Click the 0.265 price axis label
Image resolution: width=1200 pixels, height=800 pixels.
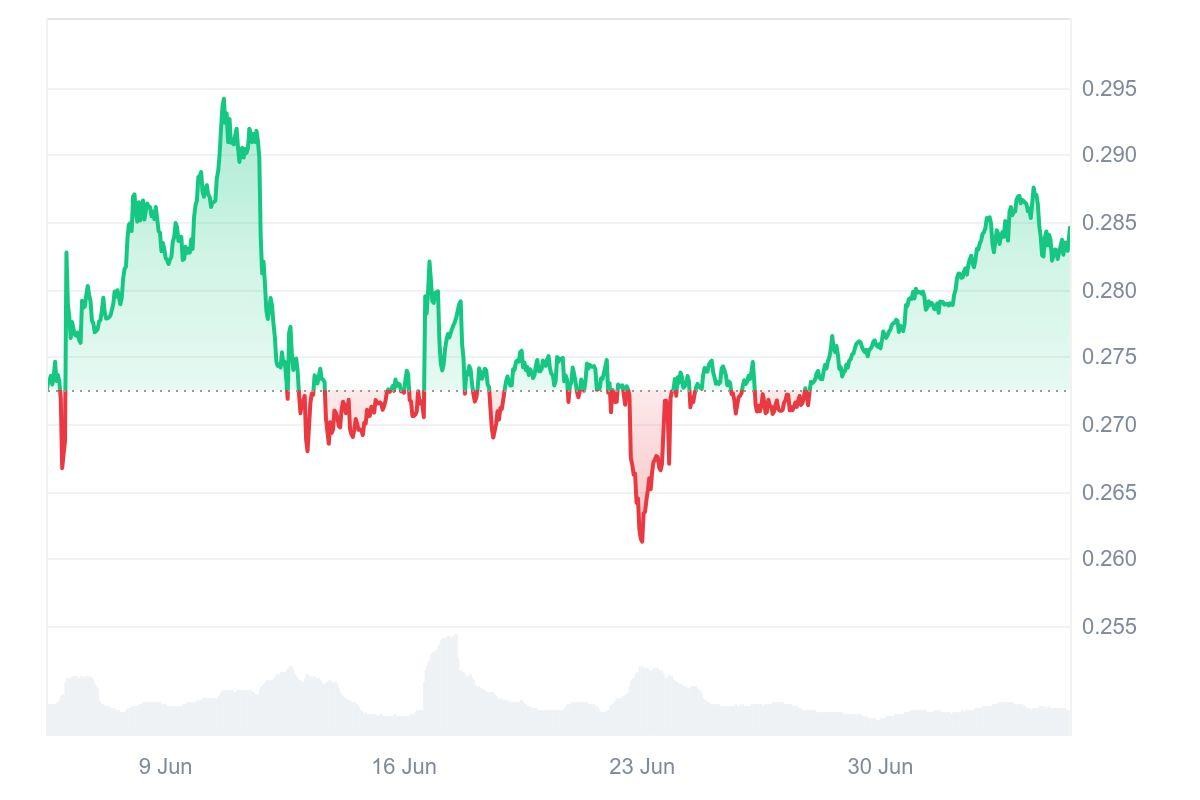tap(1109, 492)
